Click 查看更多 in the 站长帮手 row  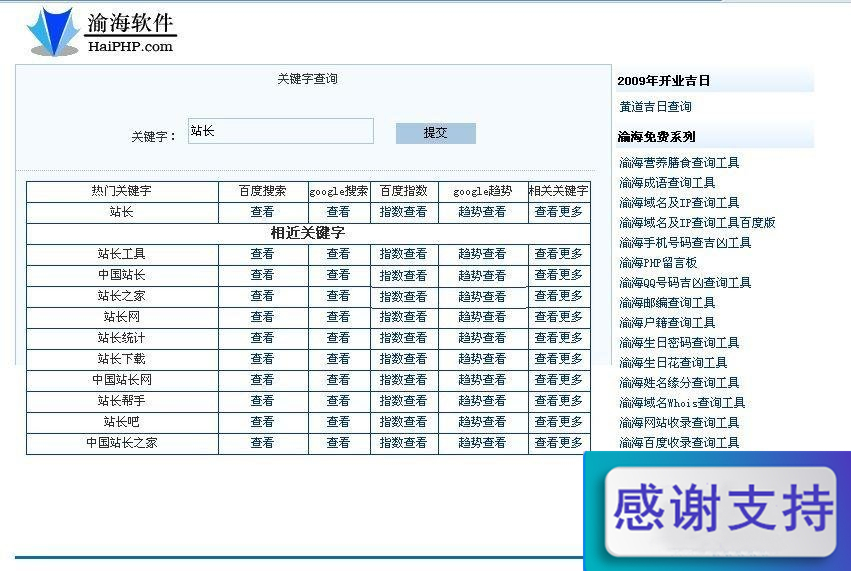point(558,401)
